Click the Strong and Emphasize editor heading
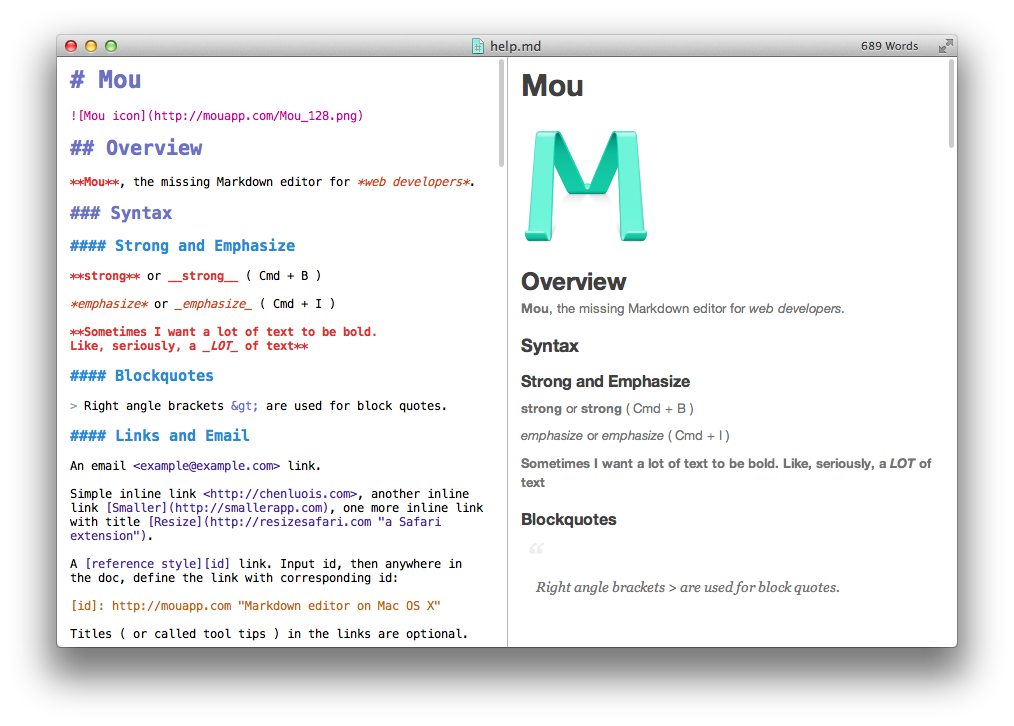Screen dimensions: 1014x726 pos(183,245)
